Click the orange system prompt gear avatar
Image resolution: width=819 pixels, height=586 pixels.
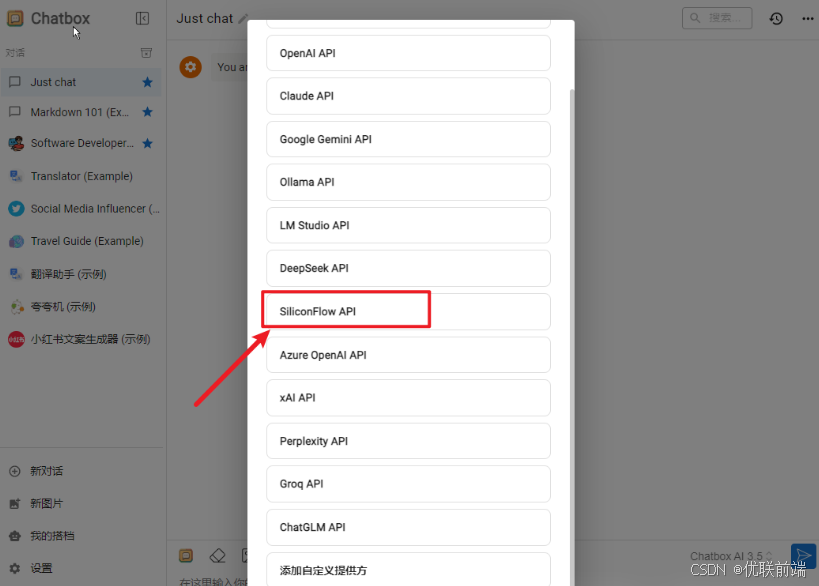point(191,67)
